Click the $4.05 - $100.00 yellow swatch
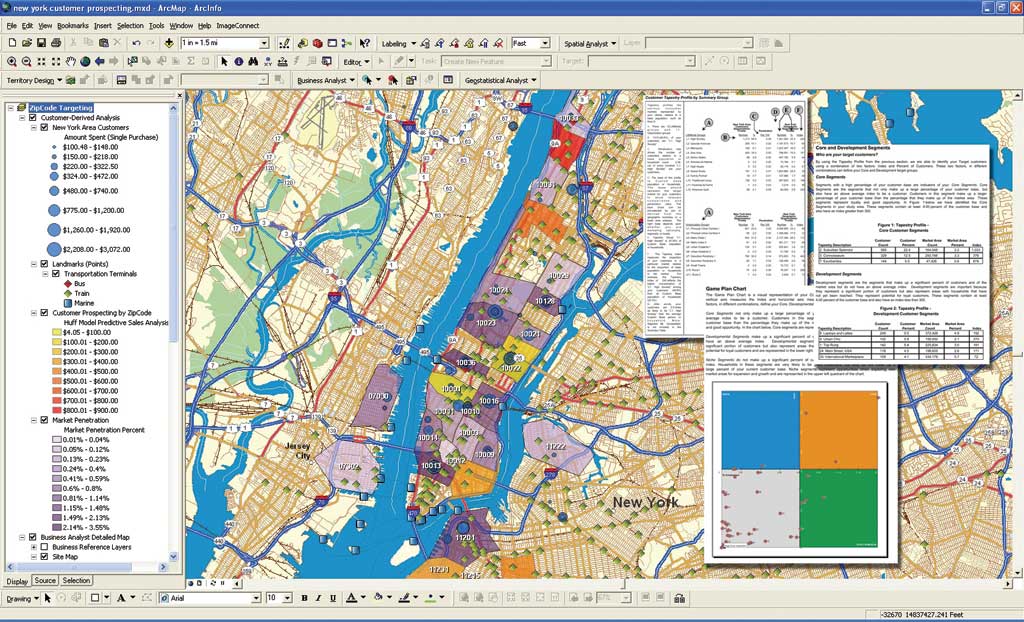Screen dimensions: 1024x622 pos(57,332)
